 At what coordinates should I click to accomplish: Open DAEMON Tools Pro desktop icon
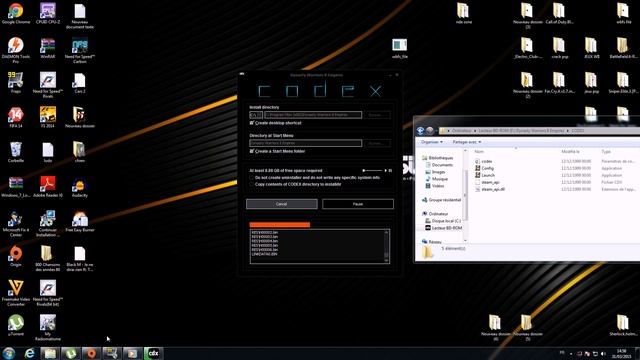pyautogui.click(x=16, y=50)
